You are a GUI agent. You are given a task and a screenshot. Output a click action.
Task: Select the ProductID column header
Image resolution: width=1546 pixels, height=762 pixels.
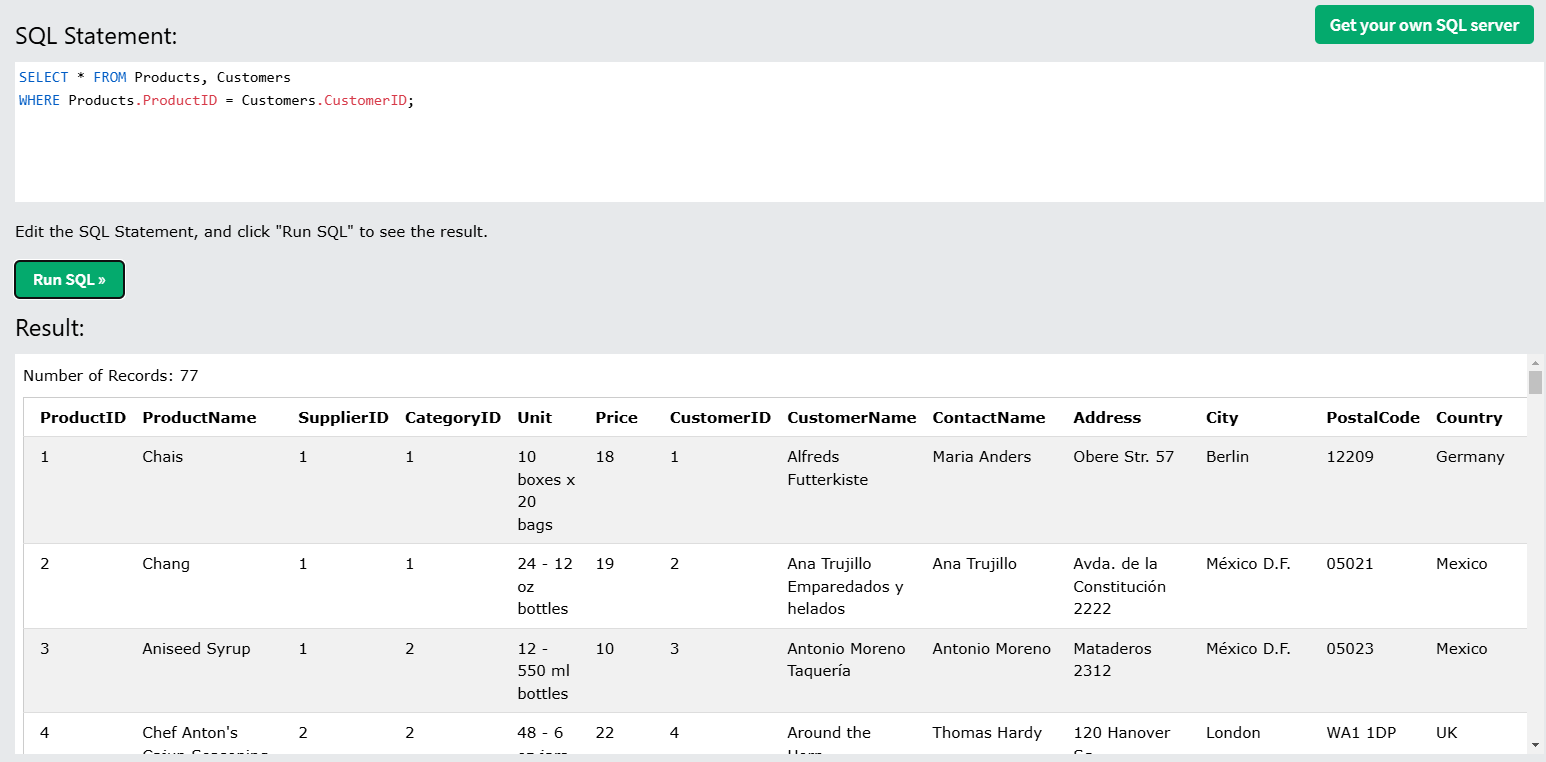83,418
